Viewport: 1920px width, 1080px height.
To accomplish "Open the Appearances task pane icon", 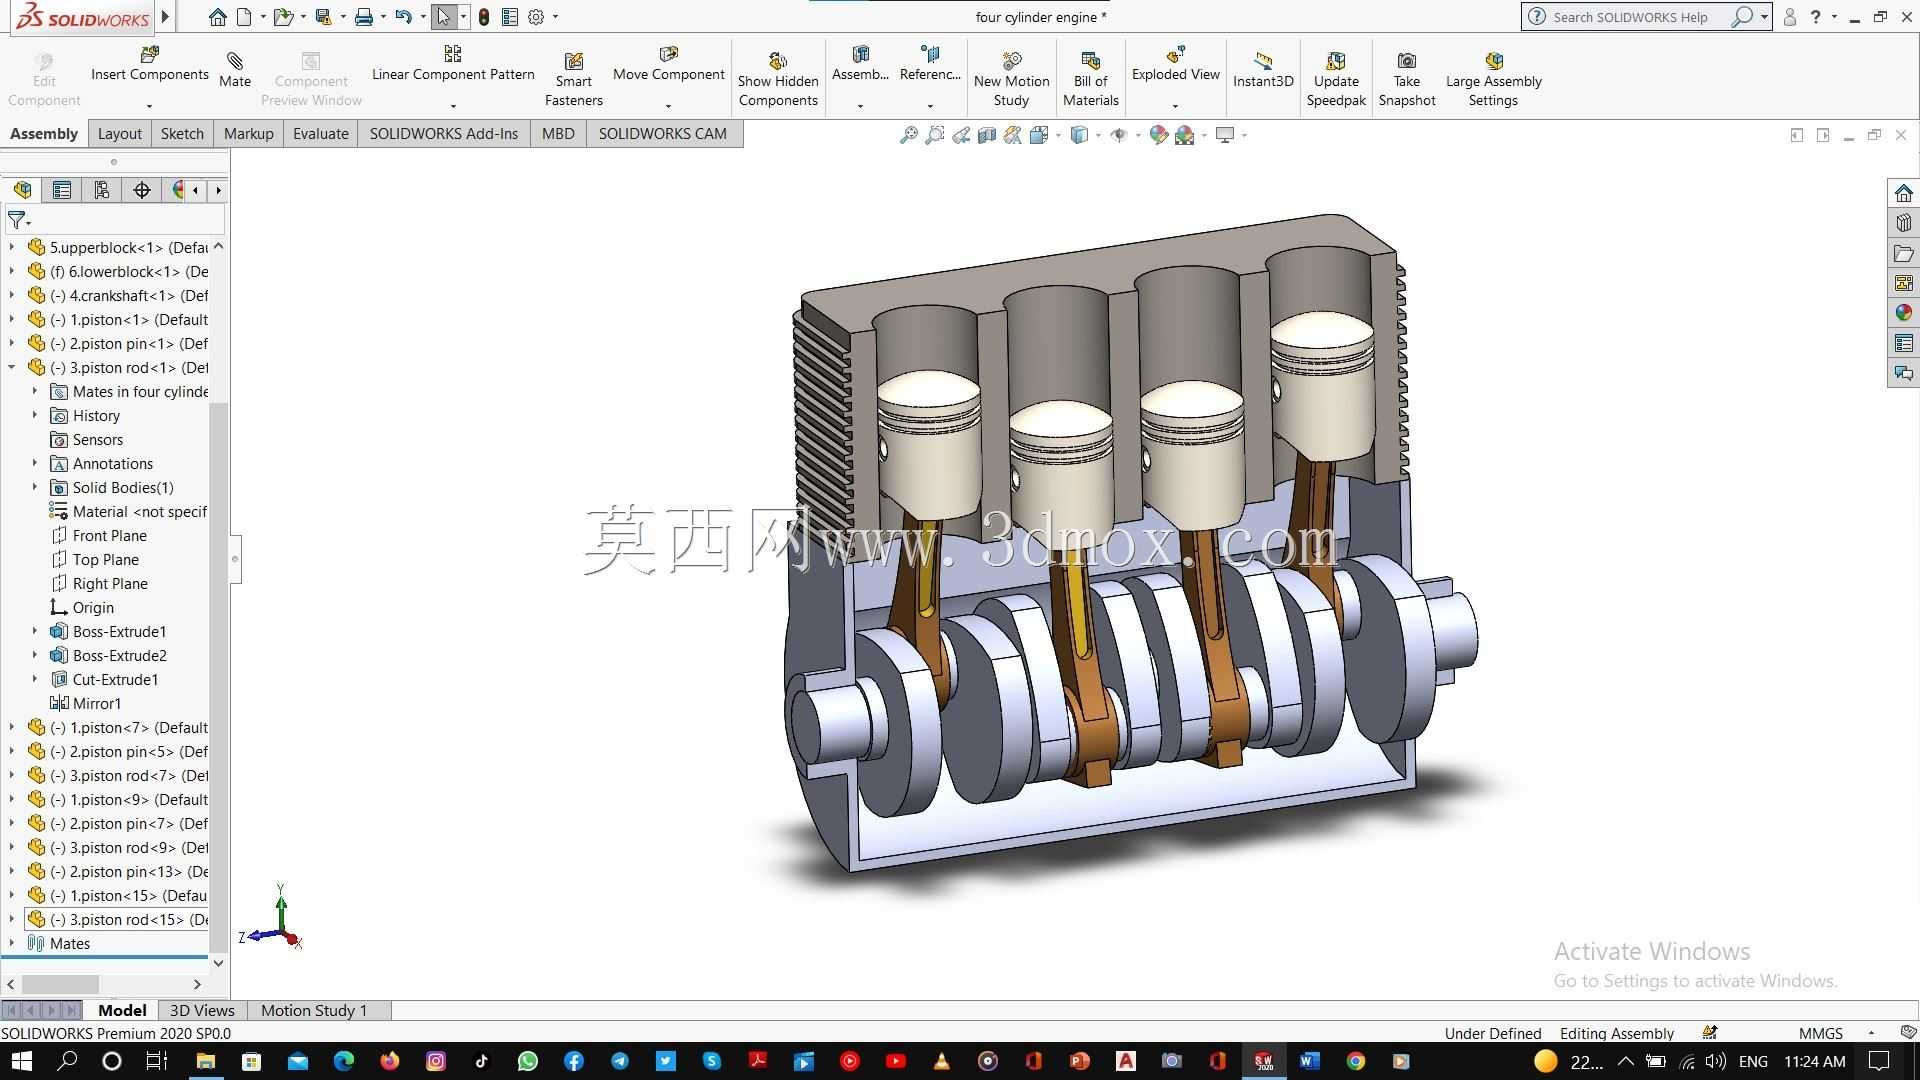I will tap(1903, 313).
